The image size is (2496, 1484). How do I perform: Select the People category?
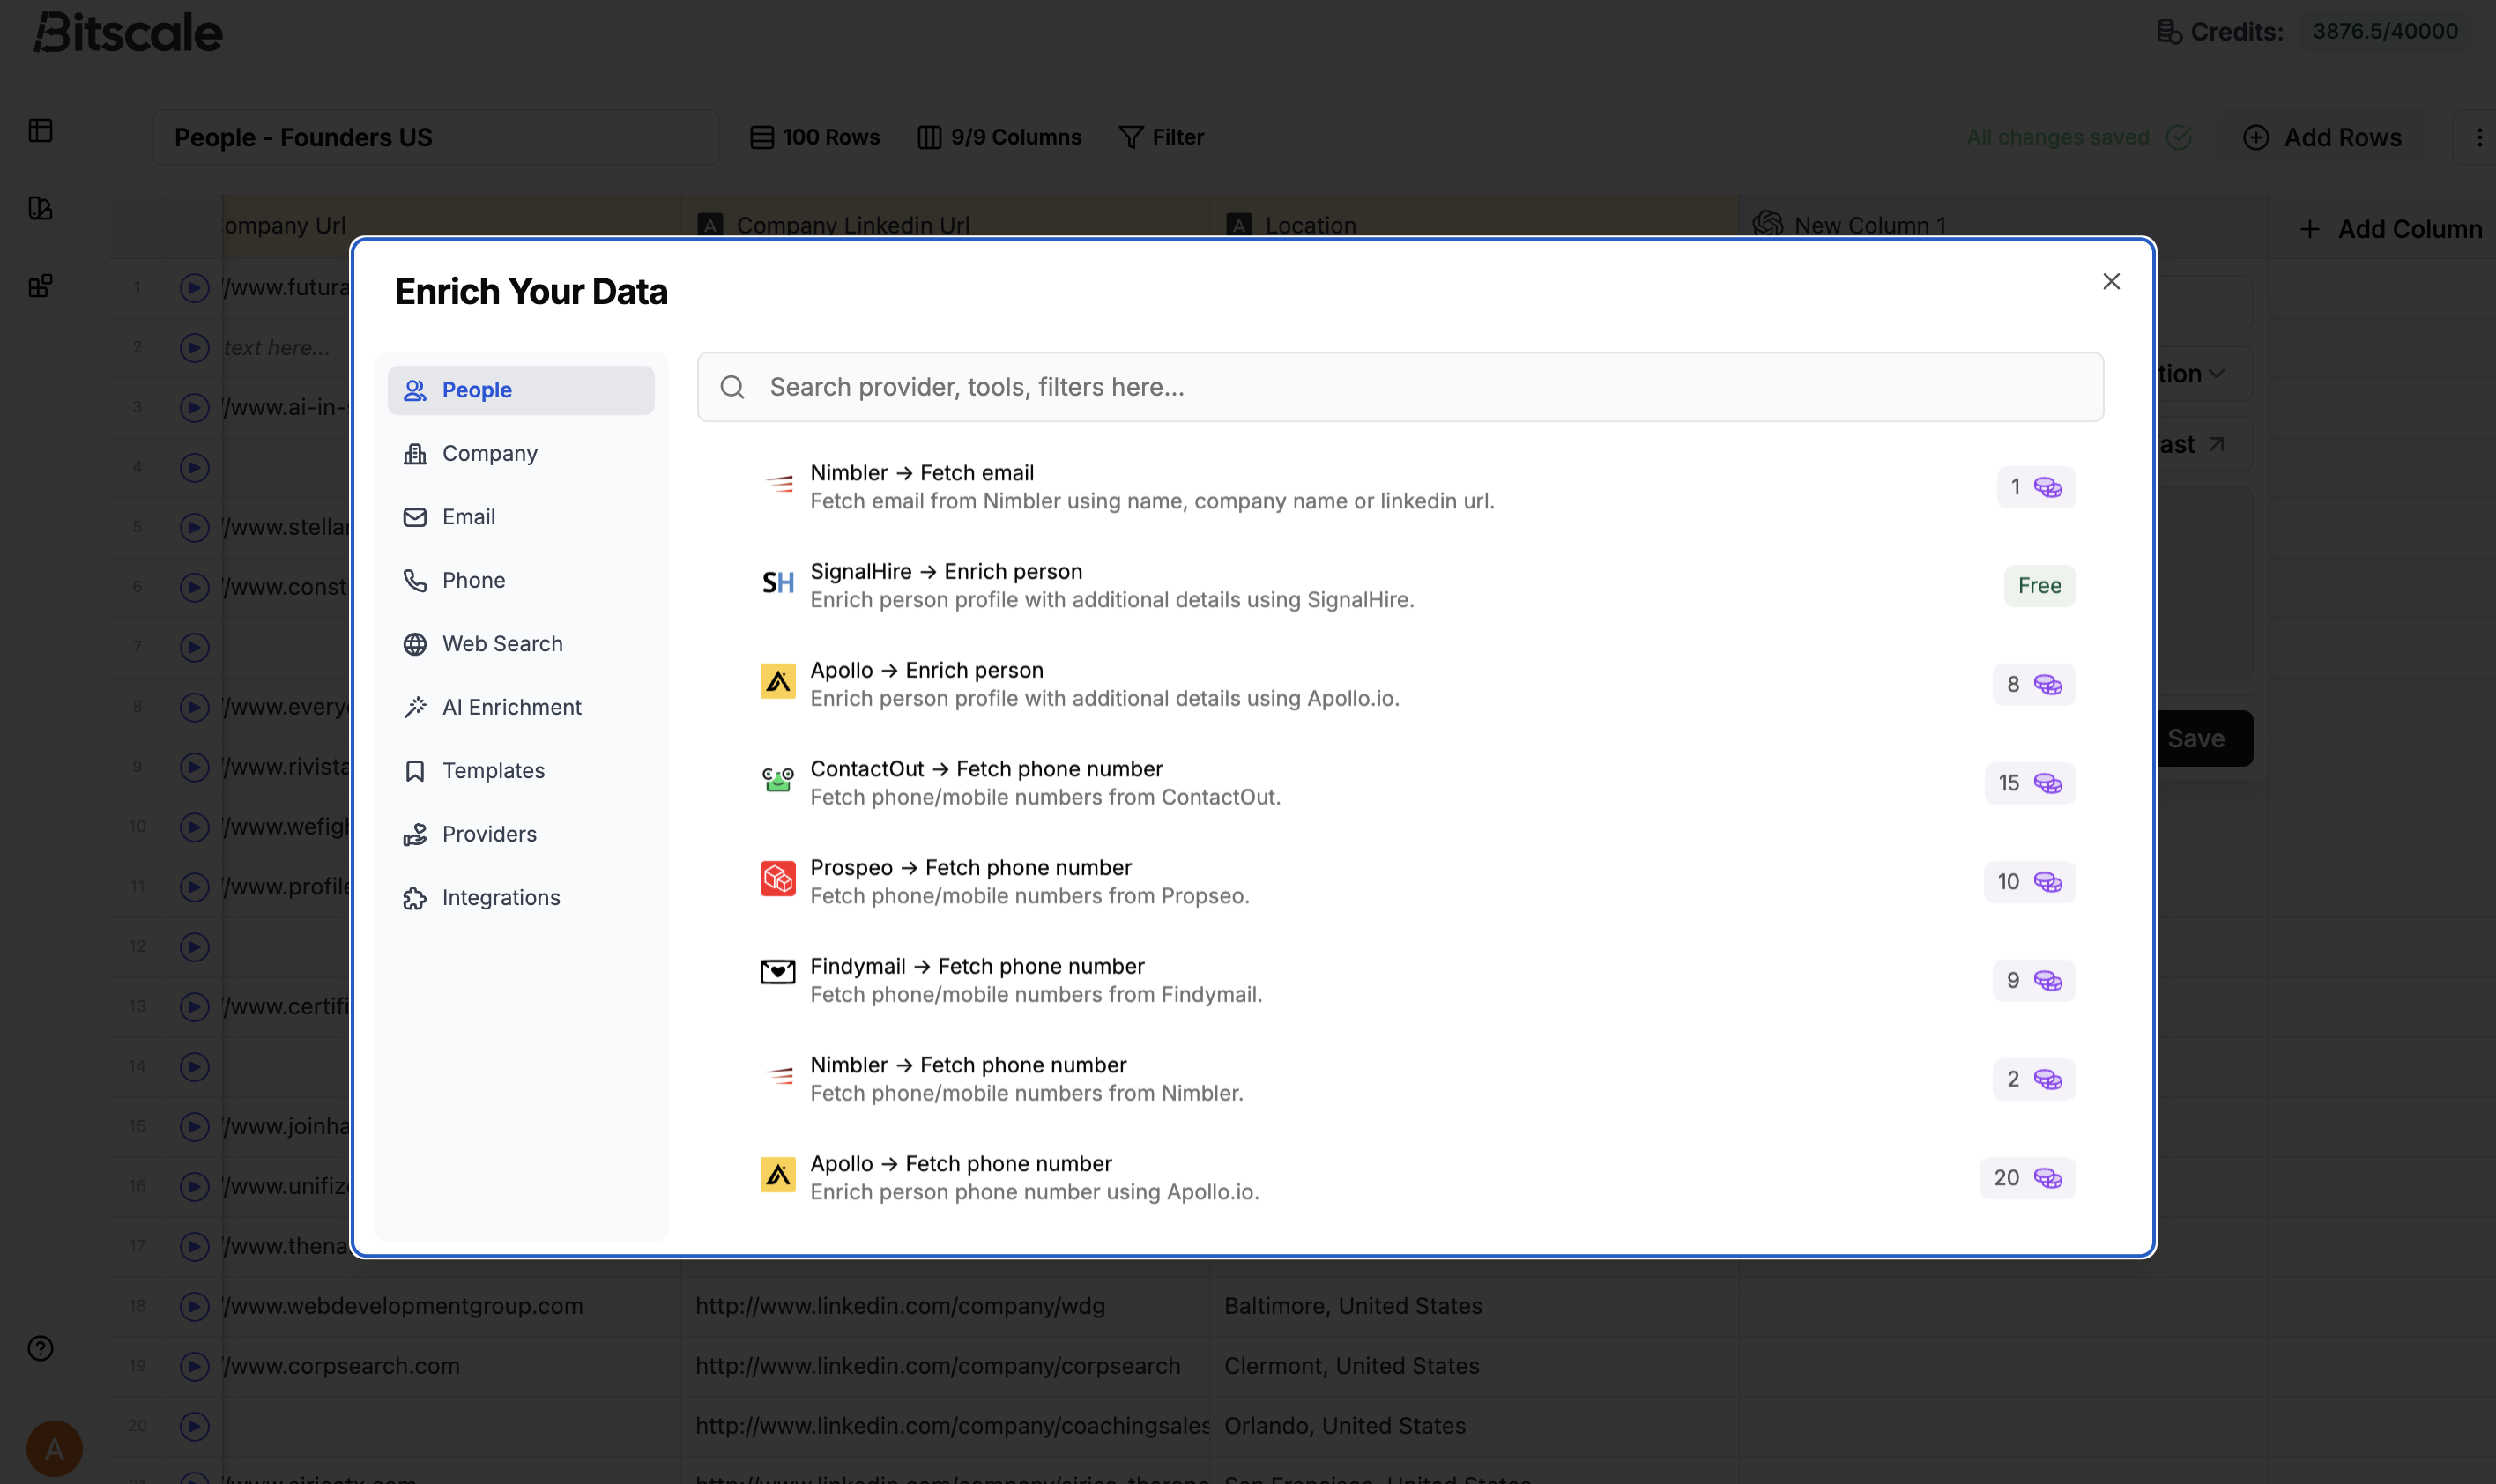pyautogui.click(x=521, y=390)
